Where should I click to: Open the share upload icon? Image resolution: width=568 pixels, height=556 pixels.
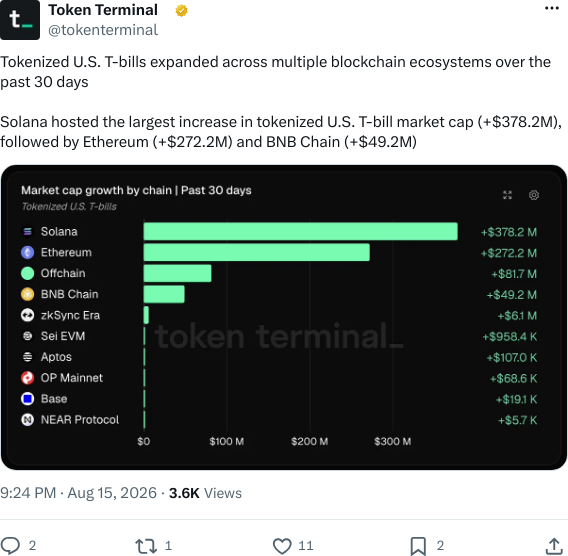coord(554,546)
